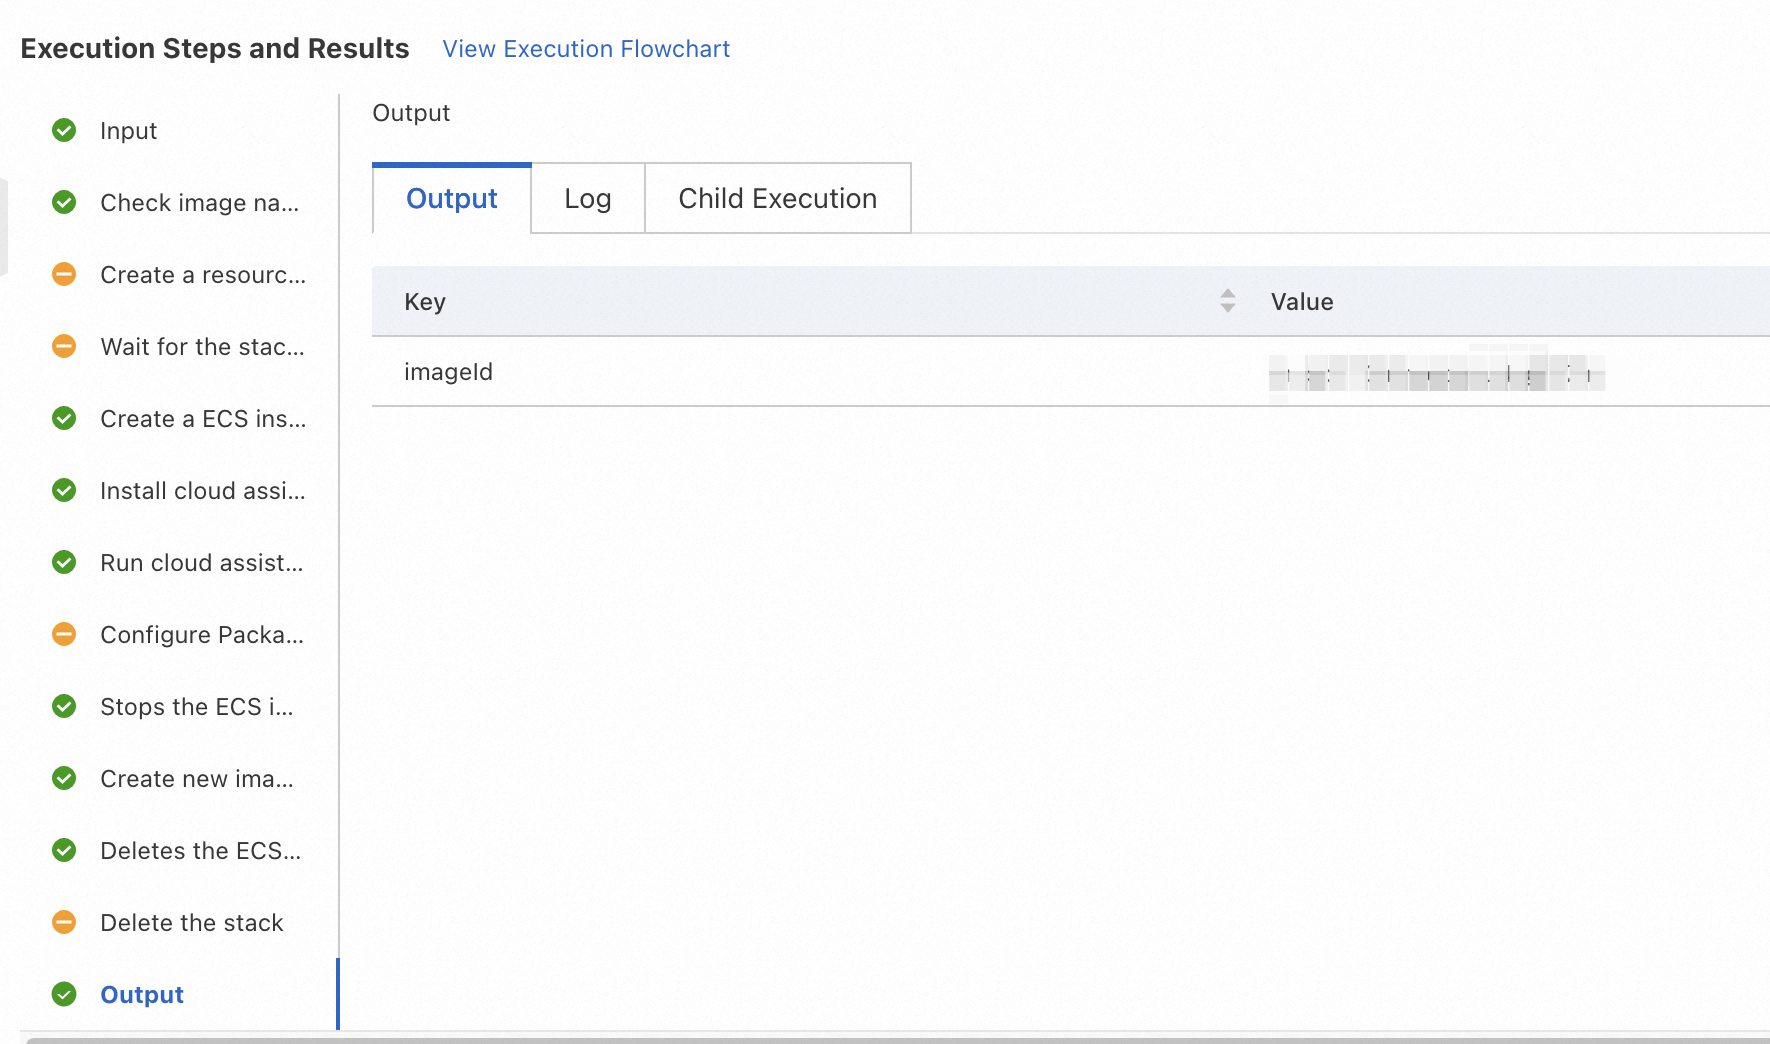The image size is (1770, 1044).
Task: Select the Create new image step
Action: click(197, 779)
